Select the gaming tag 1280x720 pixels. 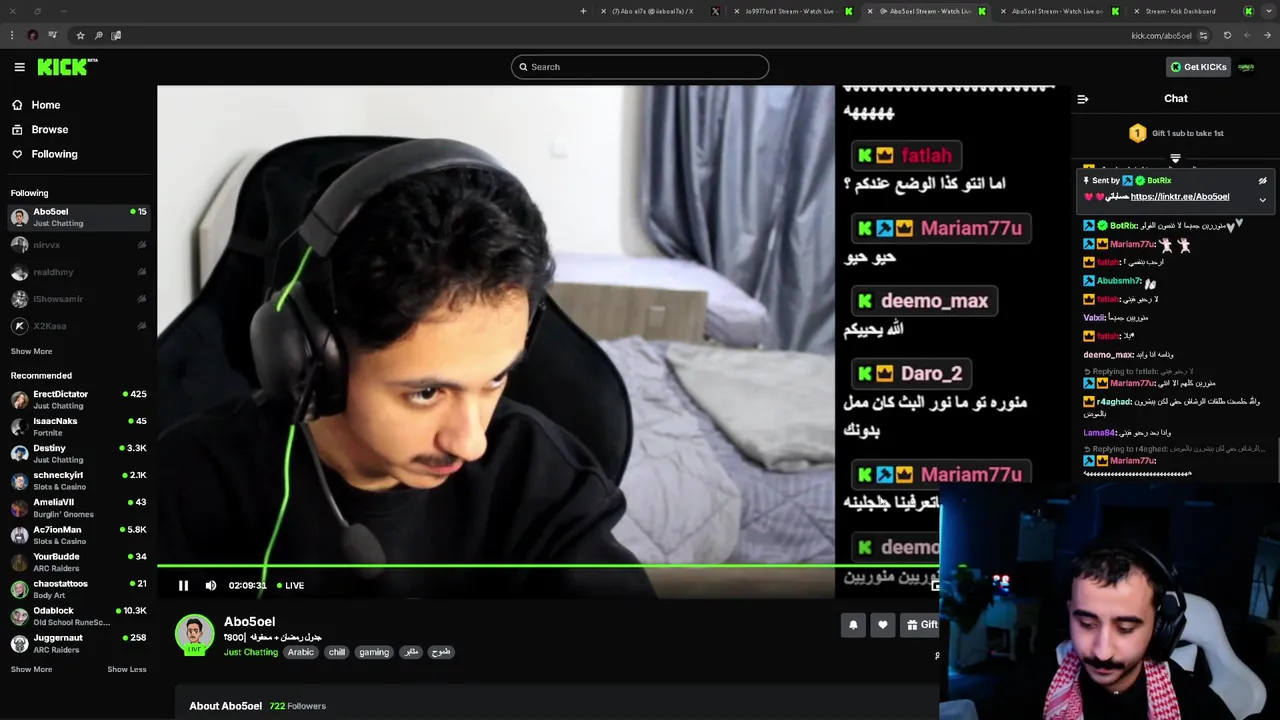click(374, 652)
